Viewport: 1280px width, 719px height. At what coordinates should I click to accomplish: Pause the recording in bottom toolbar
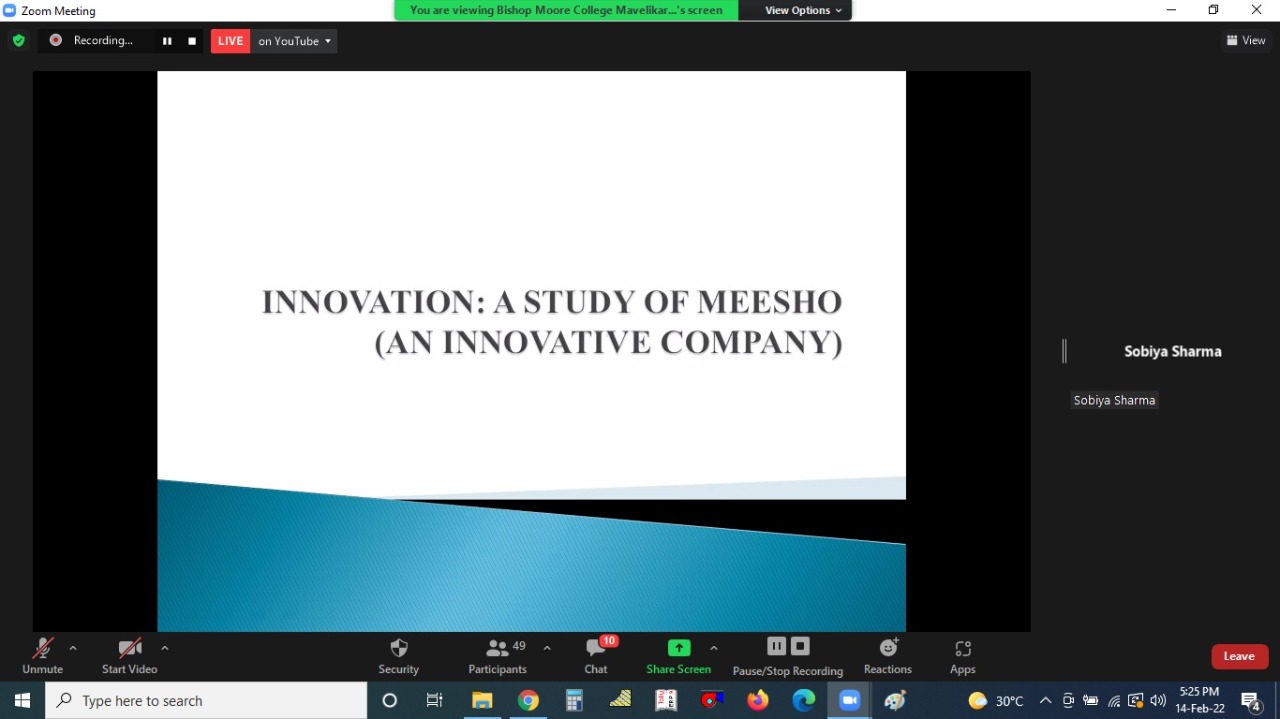point(777,646)
